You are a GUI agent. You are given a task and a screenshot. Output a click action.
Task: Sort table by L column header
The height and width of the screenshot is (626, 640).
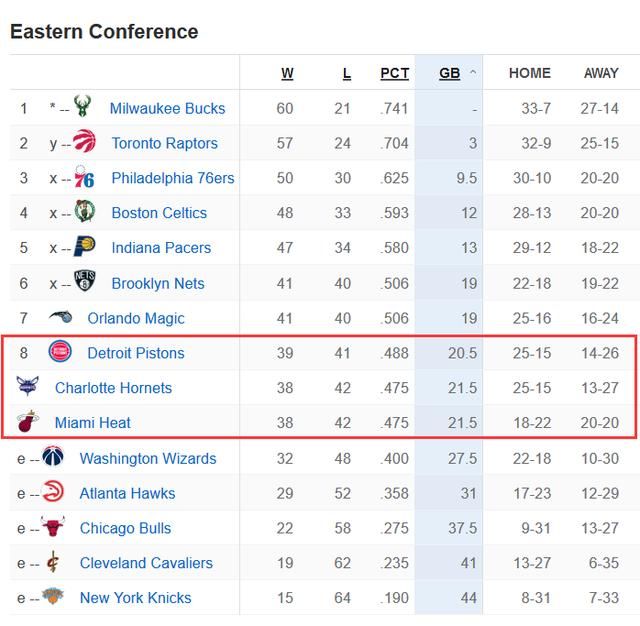[x=347, y=73]
